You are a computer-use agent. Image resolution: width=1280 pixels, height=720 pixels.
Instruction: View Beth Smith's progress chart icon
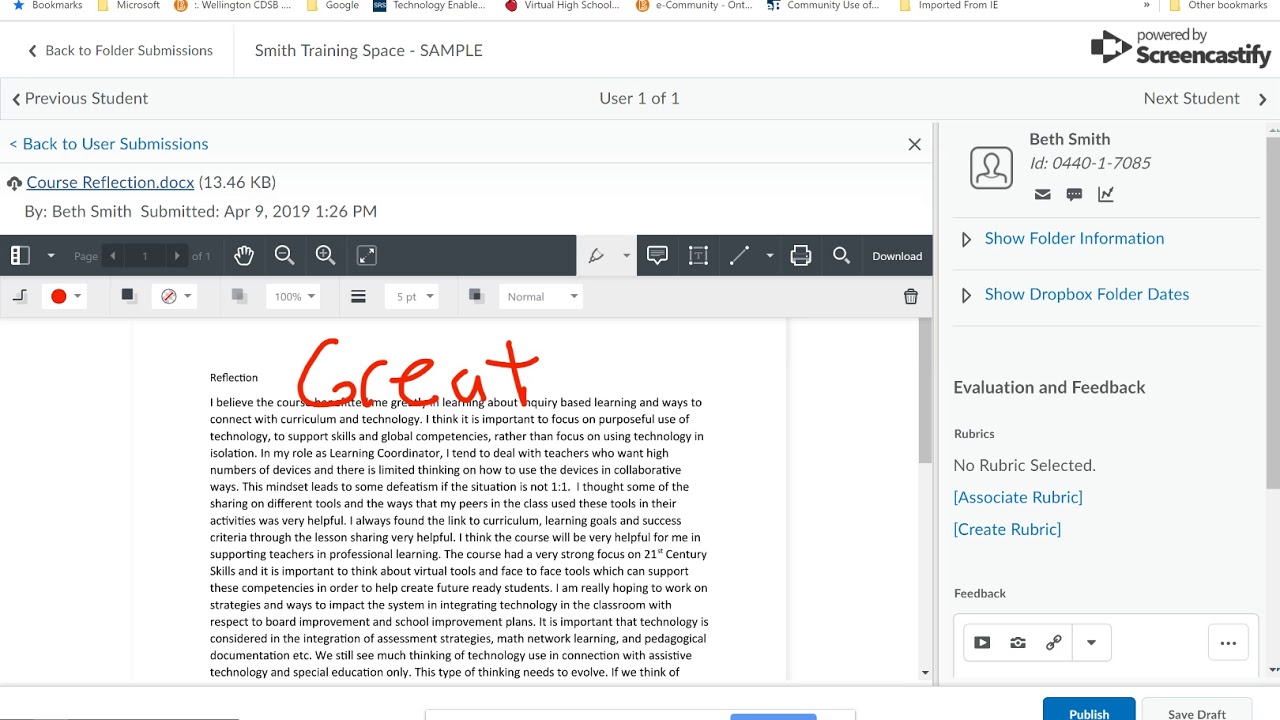(x=1105, y=194)
